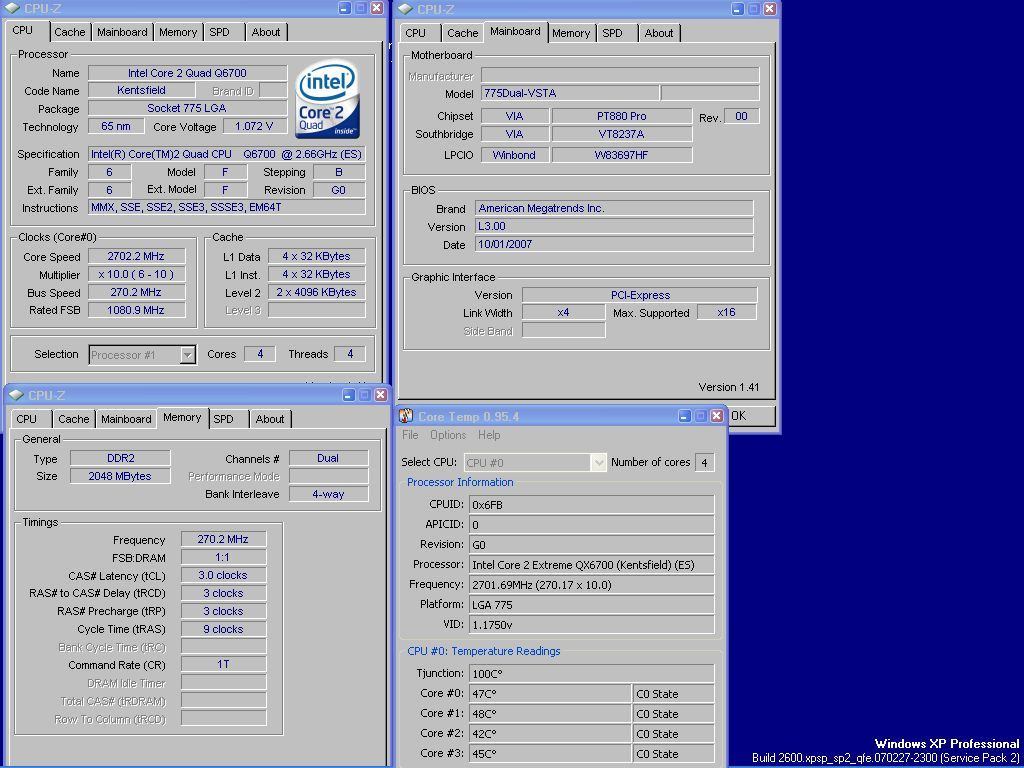Click the CAS# Latency value 3.0 clocks
This screenshot has height=768, width=1024.
[x=223, y=575]
